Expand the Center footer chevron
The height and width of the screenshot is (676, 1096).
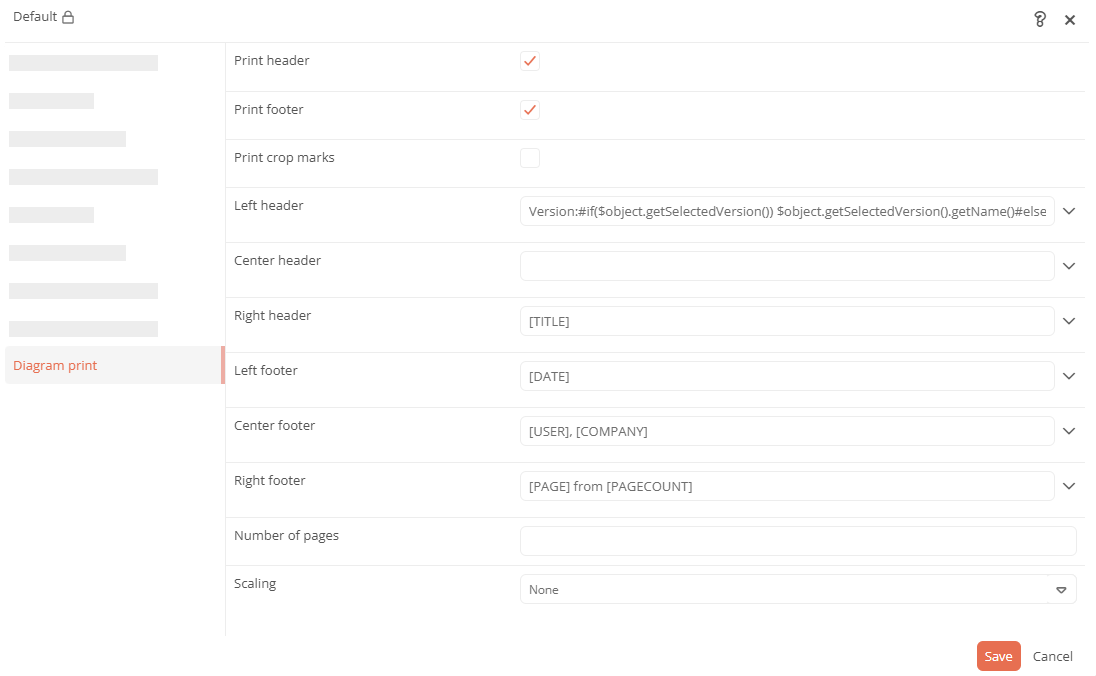[1069, 431]
